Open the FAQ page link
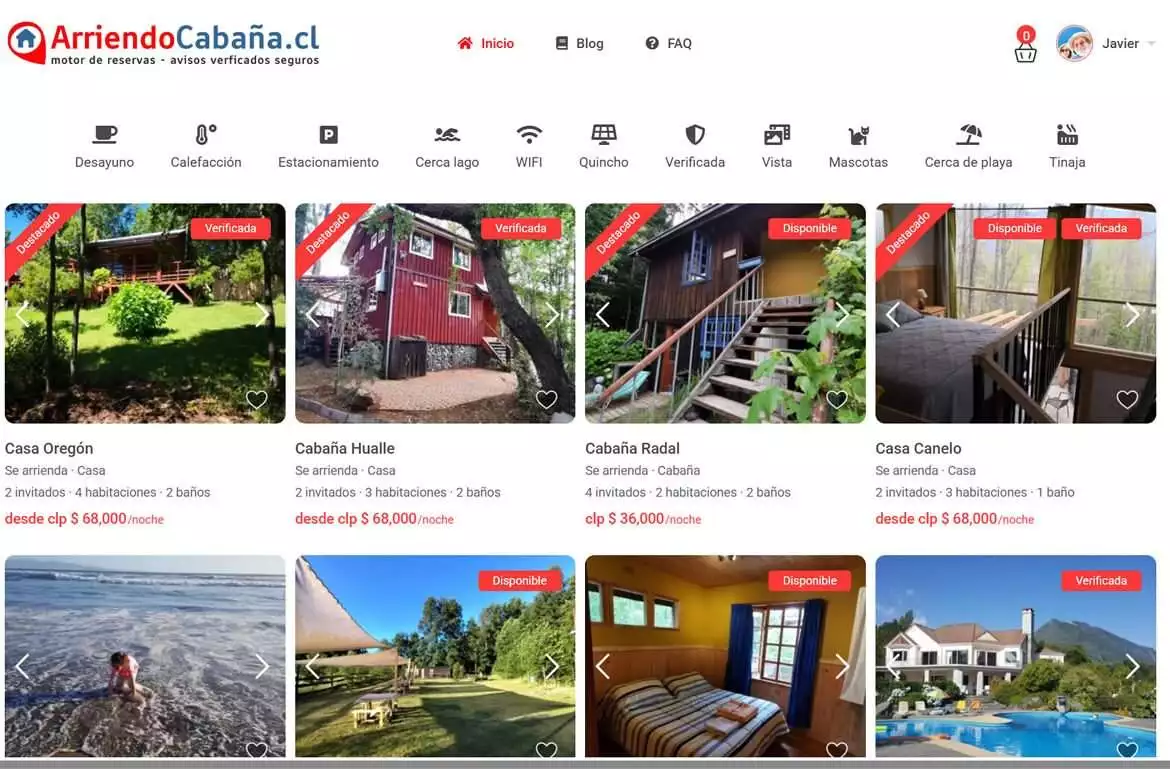The width and height of the screenshot is (1170, 769). pyautogui.click(x=669, y=43)
